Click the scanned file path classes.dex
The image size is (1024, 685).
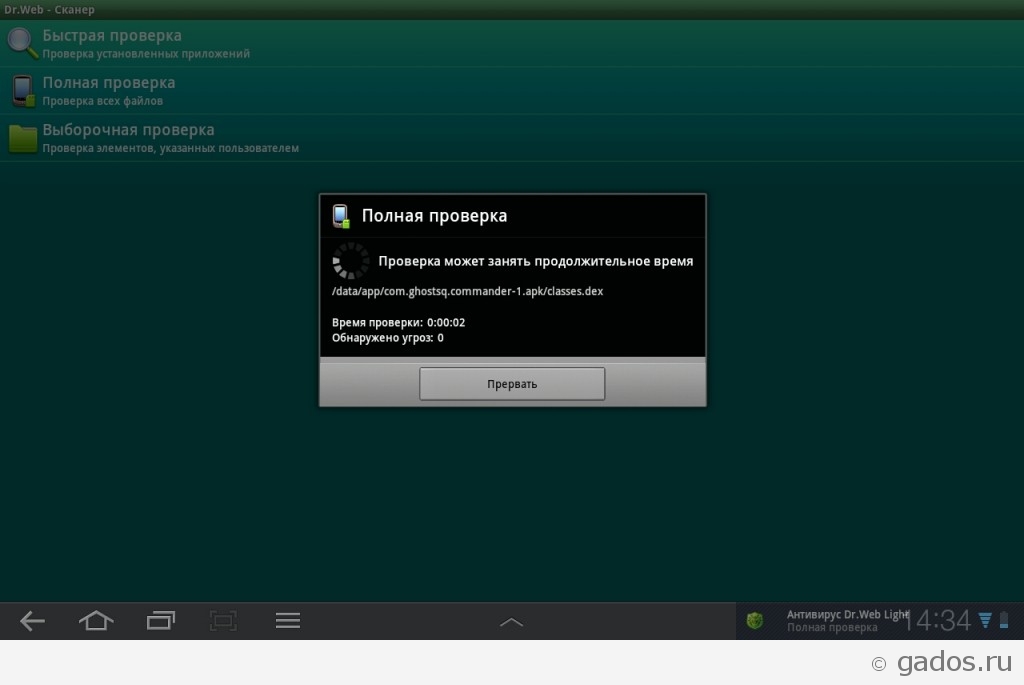pos(468,291)
